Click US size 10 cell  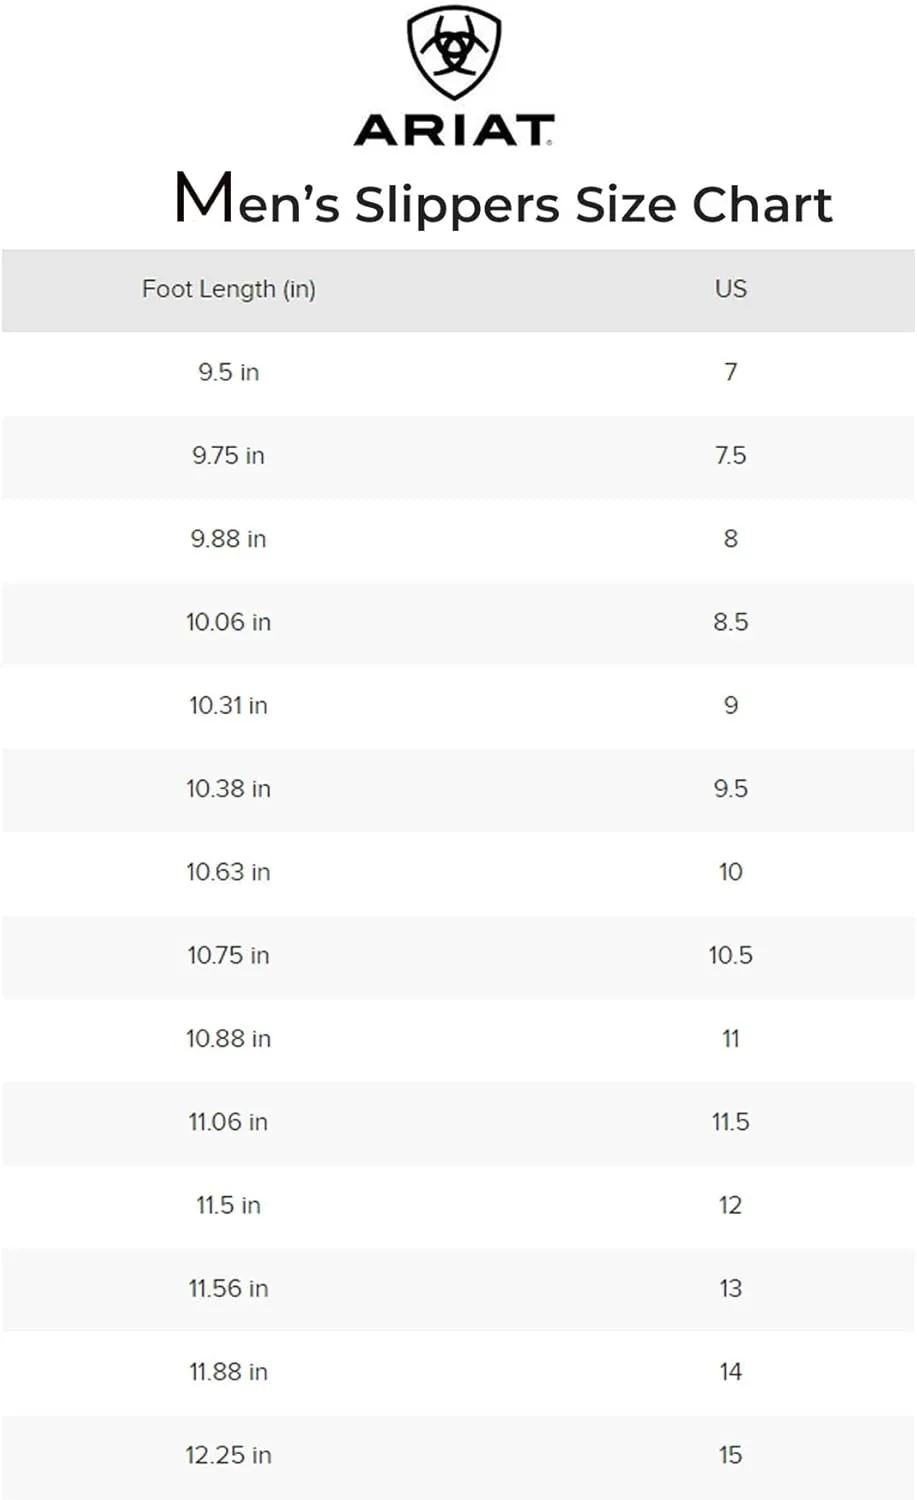(731, 872)
